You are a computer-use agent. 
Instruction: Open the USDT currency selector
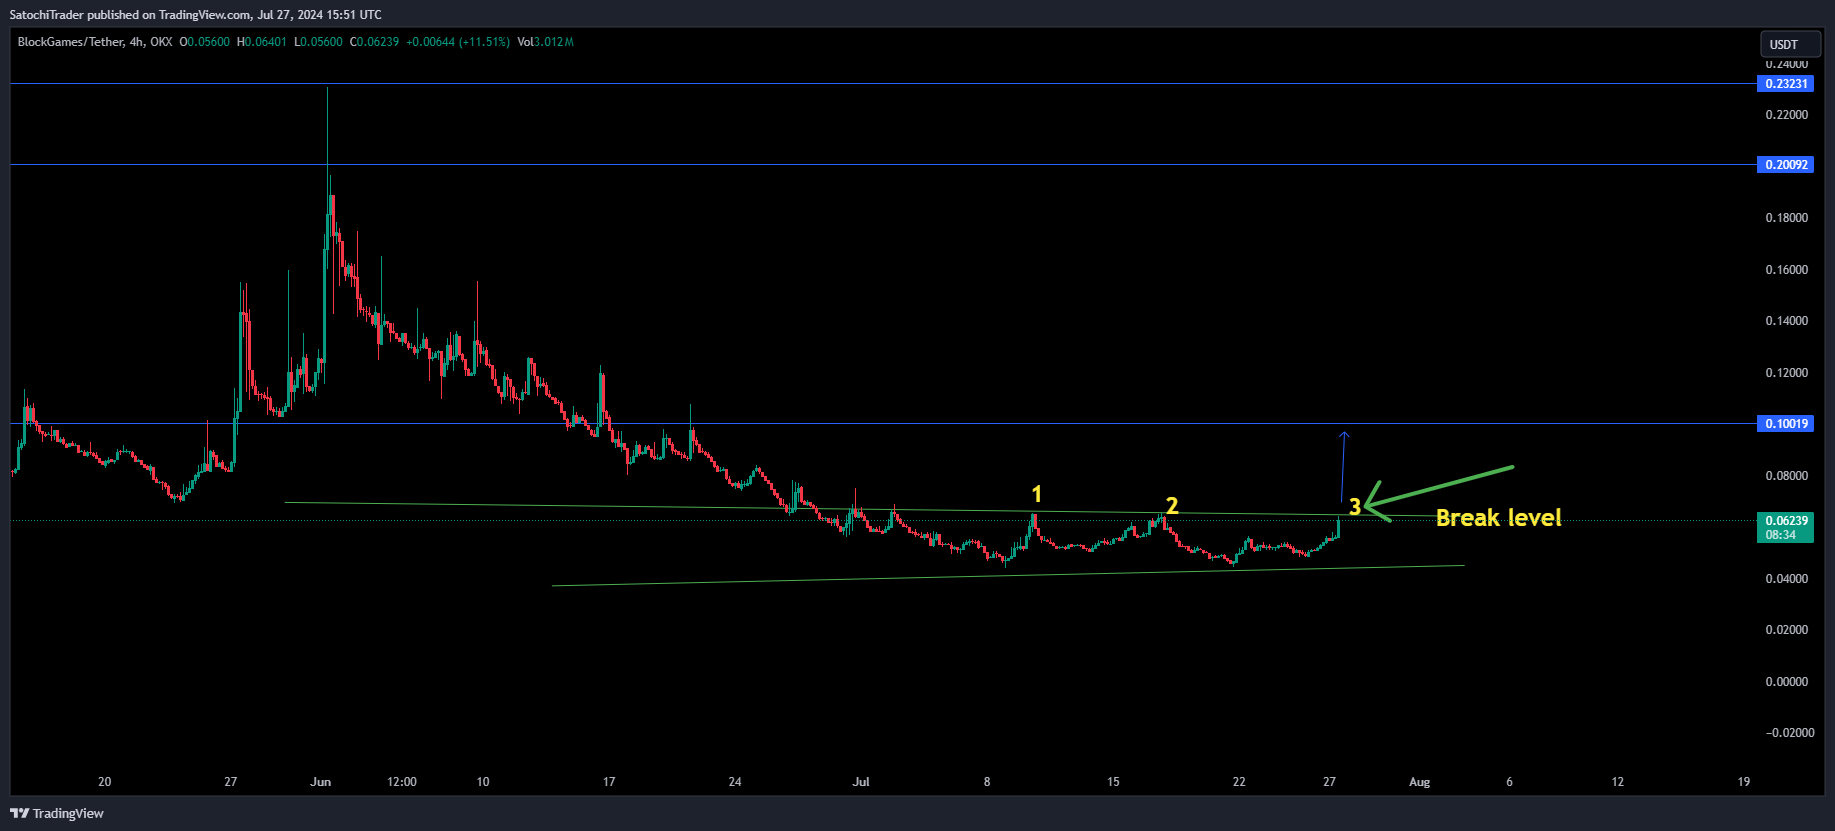(x=1790, y=44)
